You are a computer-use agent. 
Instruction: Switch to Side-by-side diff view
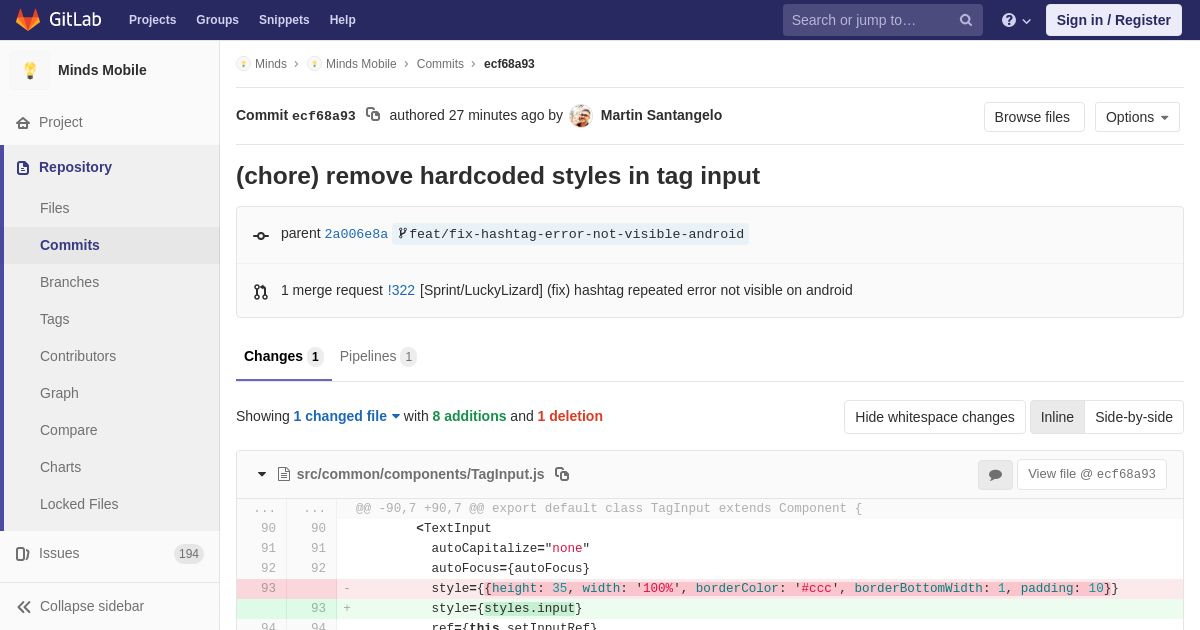coord(1133,417)
